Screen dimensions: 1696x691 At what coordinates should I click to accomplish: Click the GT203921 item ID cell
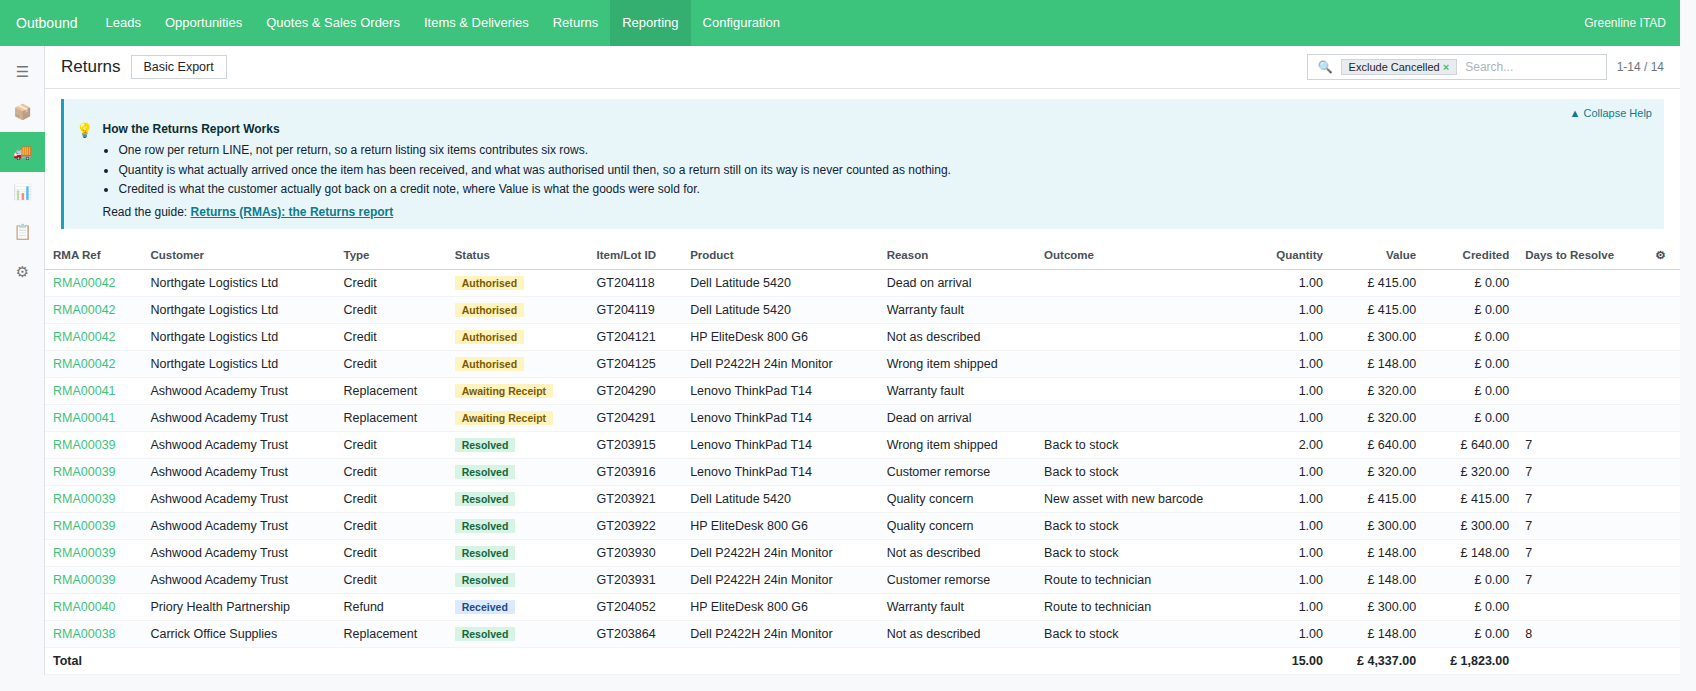point(626,499)
